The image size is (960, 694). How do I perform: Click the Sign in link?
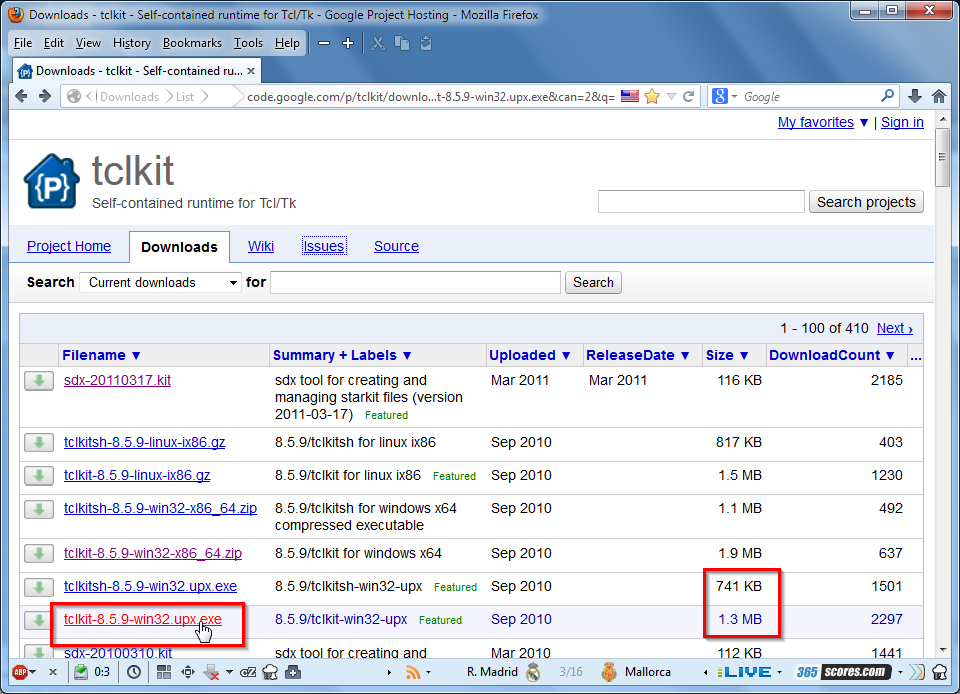click(902, 122)
